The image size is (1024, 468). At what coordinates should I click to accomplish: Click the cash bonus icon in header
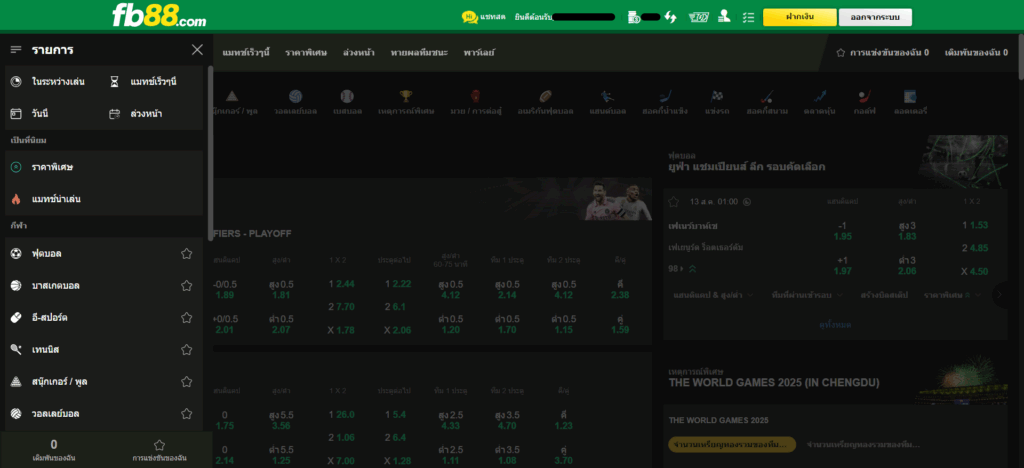click(x=699, y=17)
